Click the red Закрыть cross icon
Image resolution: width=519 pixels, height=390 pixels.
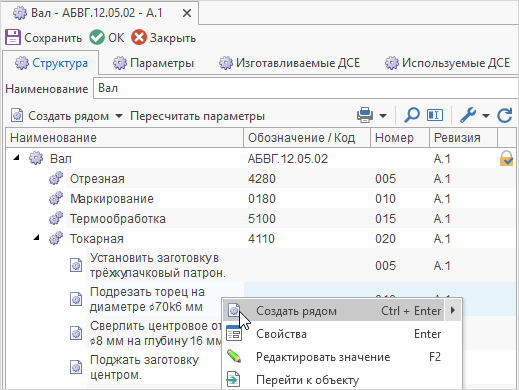click(x=139, y=37)
